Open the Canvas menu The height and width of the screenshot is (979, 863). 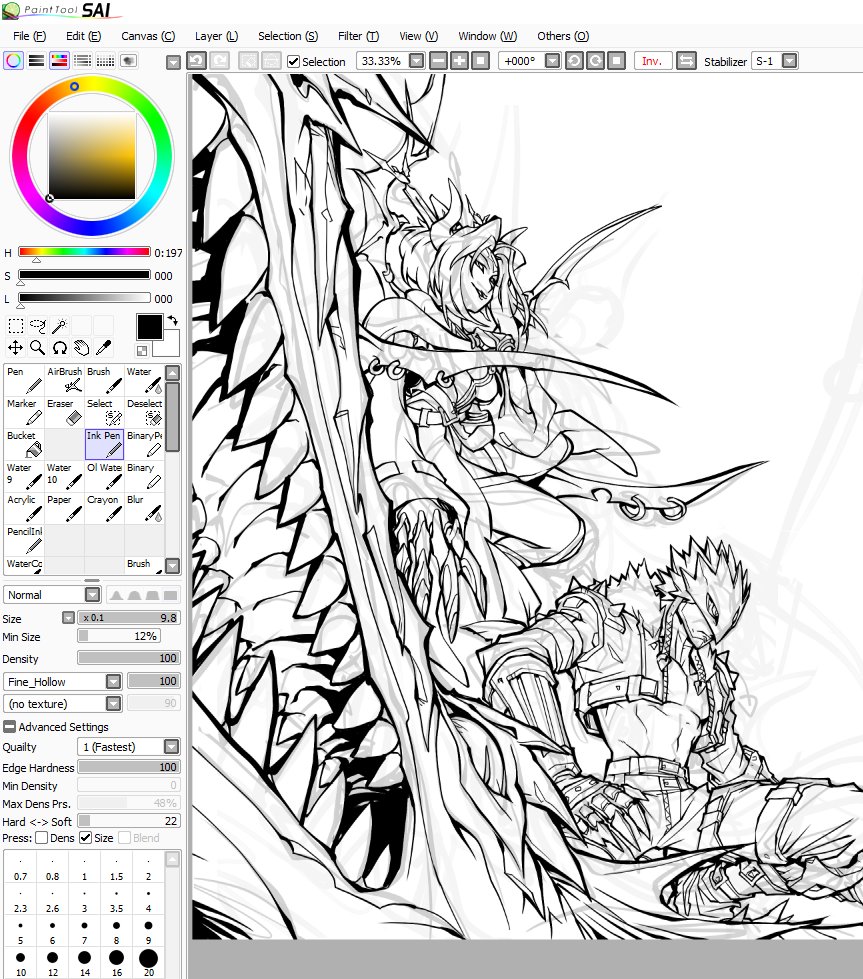148,36
